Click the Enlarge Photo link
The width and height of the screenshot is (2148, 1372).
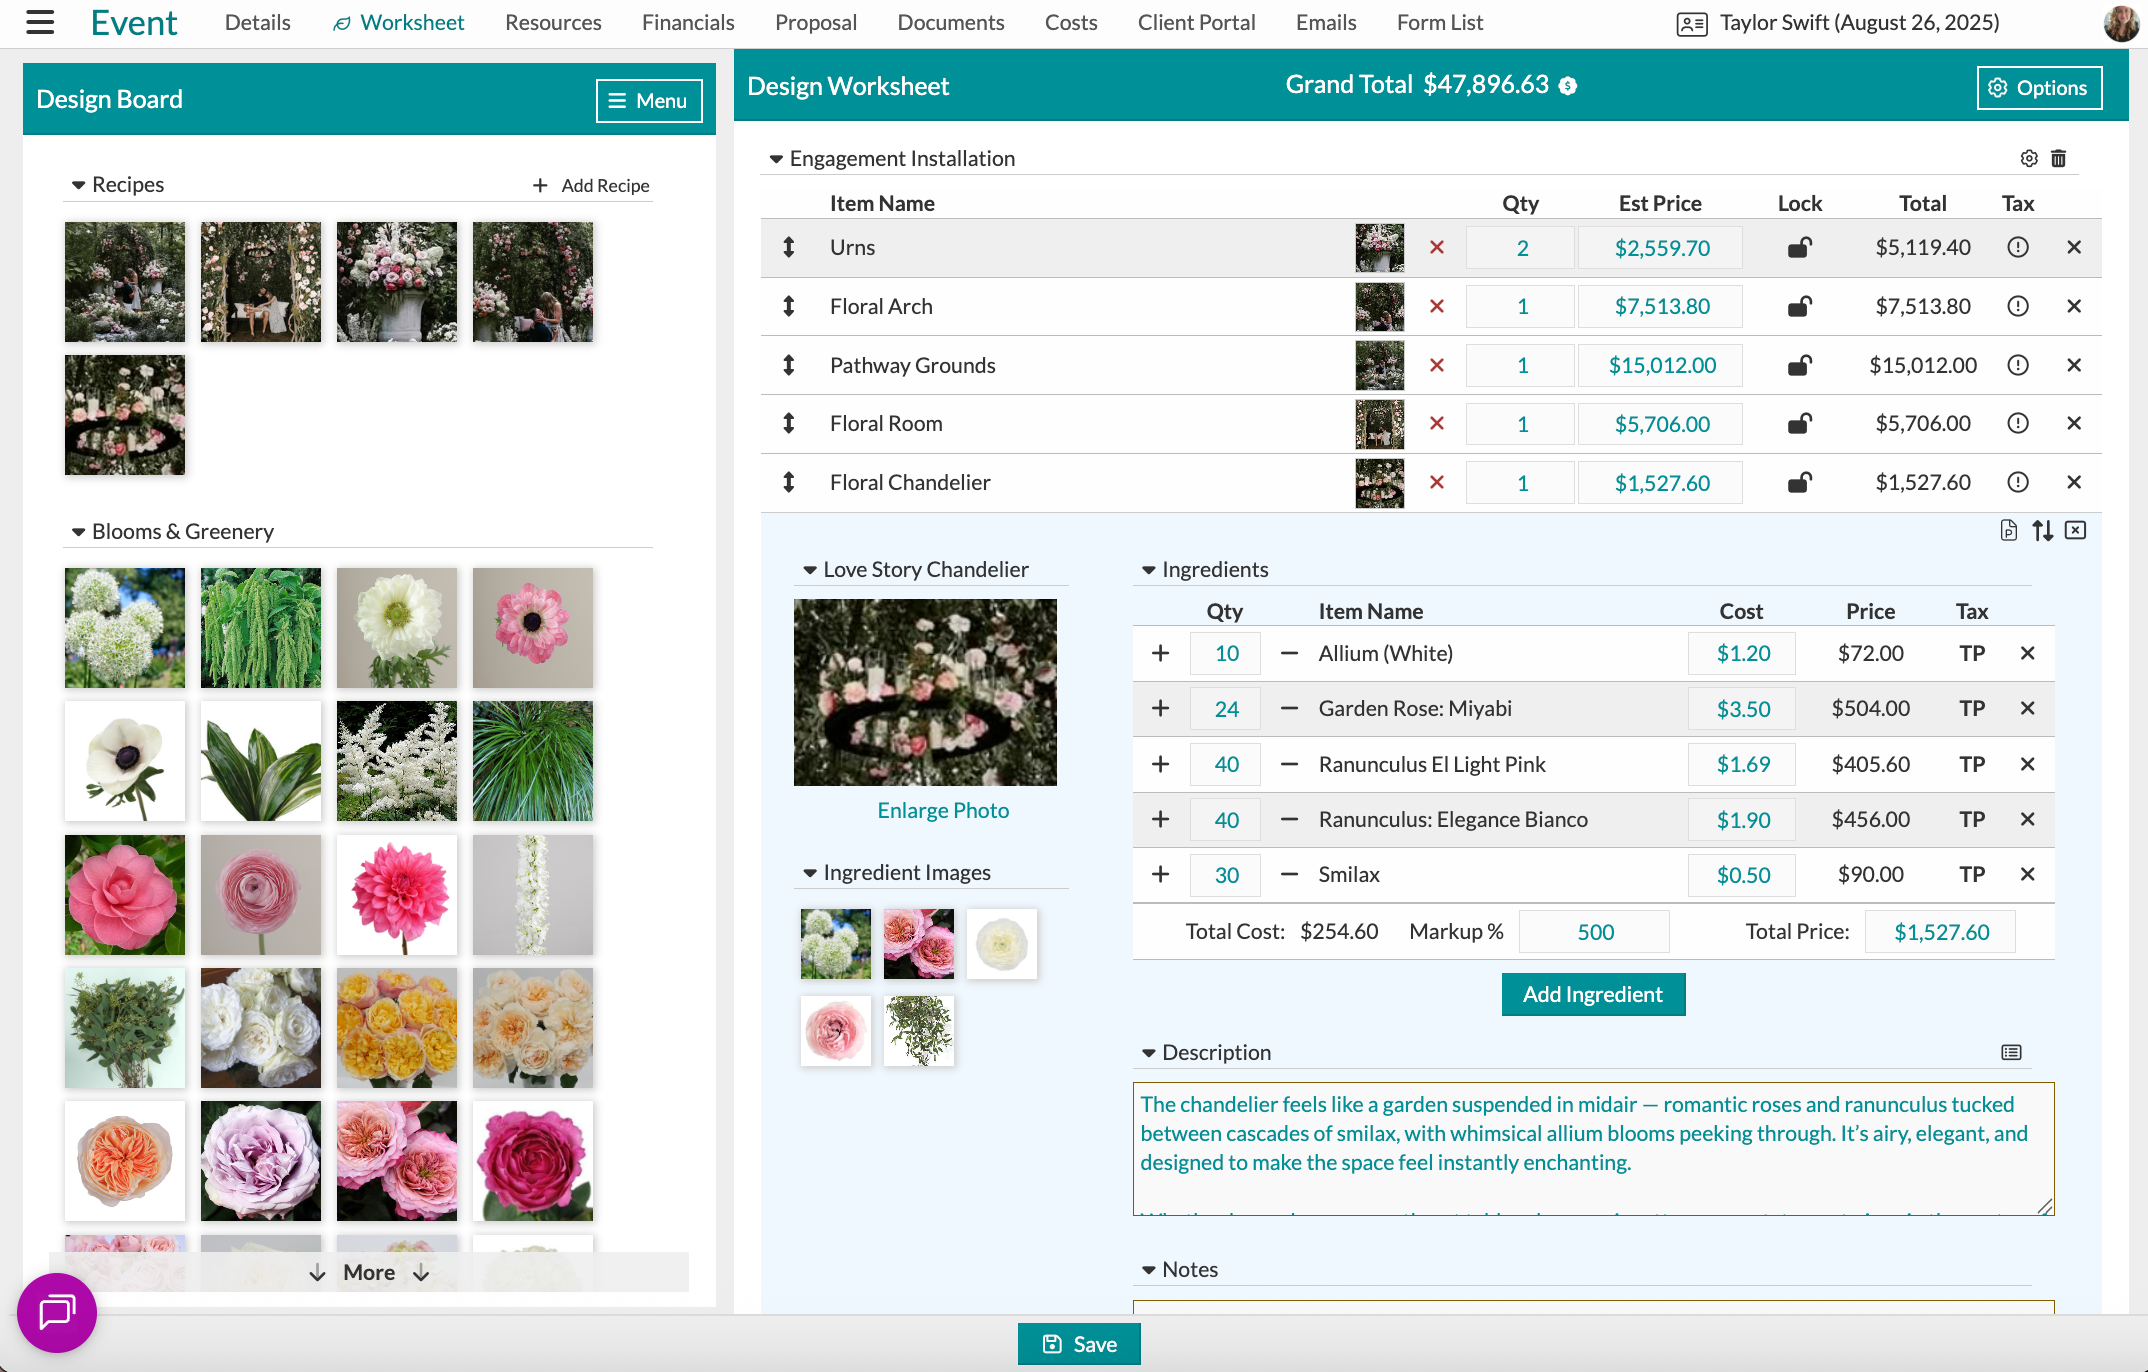(x=943, y=810)
